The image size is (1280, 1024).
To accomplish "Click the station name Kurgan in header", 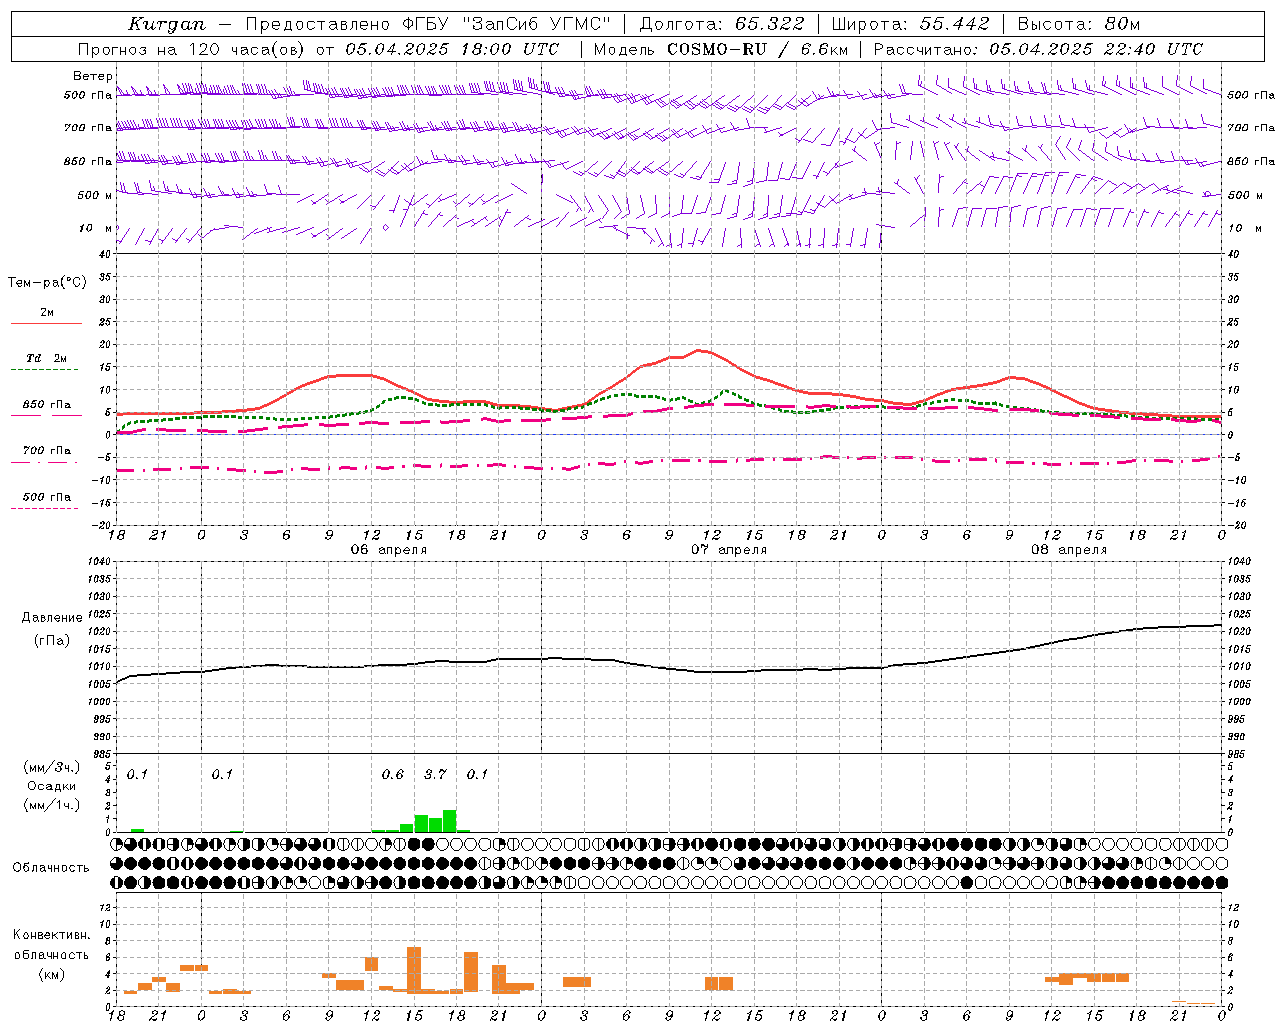I will click(x=167, y=24).
